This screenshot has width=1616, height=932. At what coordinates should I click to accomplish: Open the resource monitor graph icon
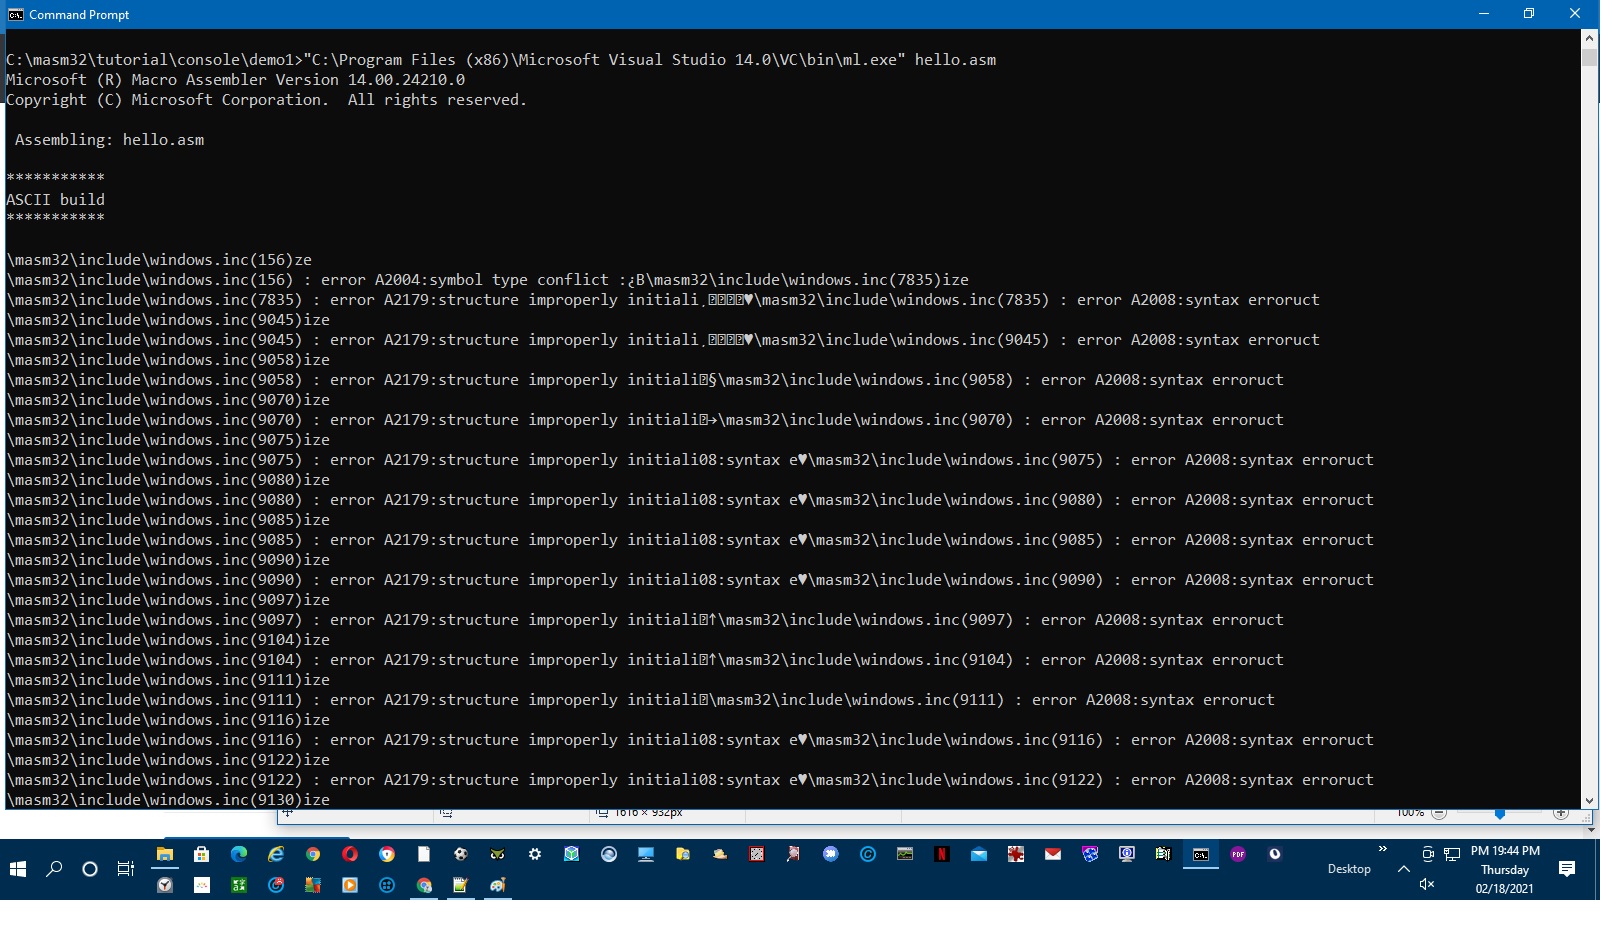point(905,854)
